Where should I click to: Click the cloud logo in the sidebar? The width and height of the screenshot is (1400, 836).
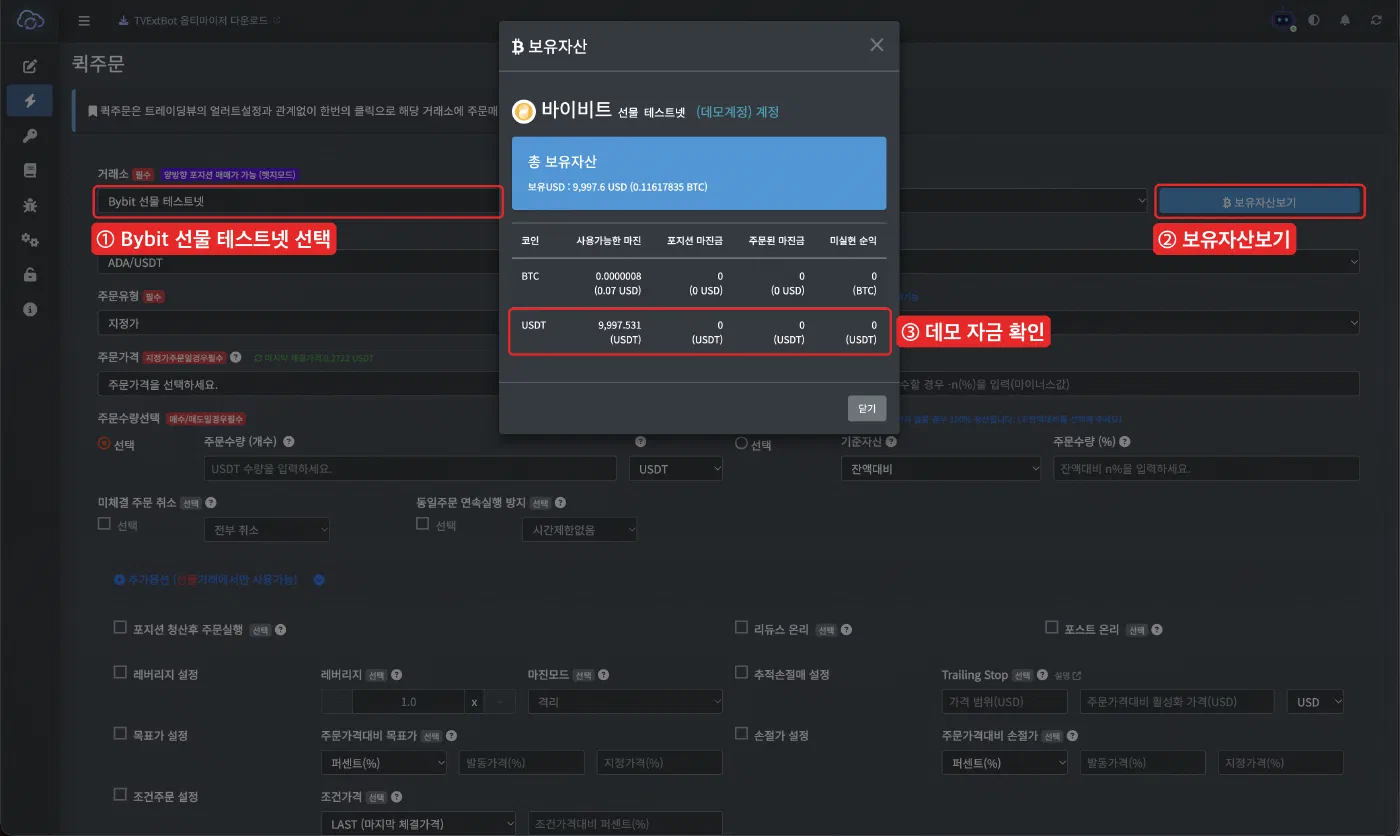click(x=30, y=20)
